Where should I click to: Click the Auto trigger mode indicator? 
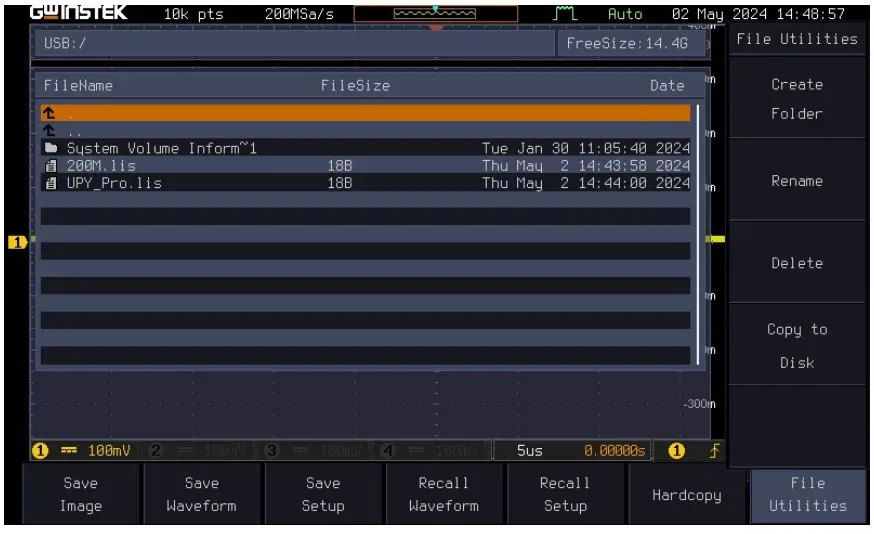tap(625, 14)
